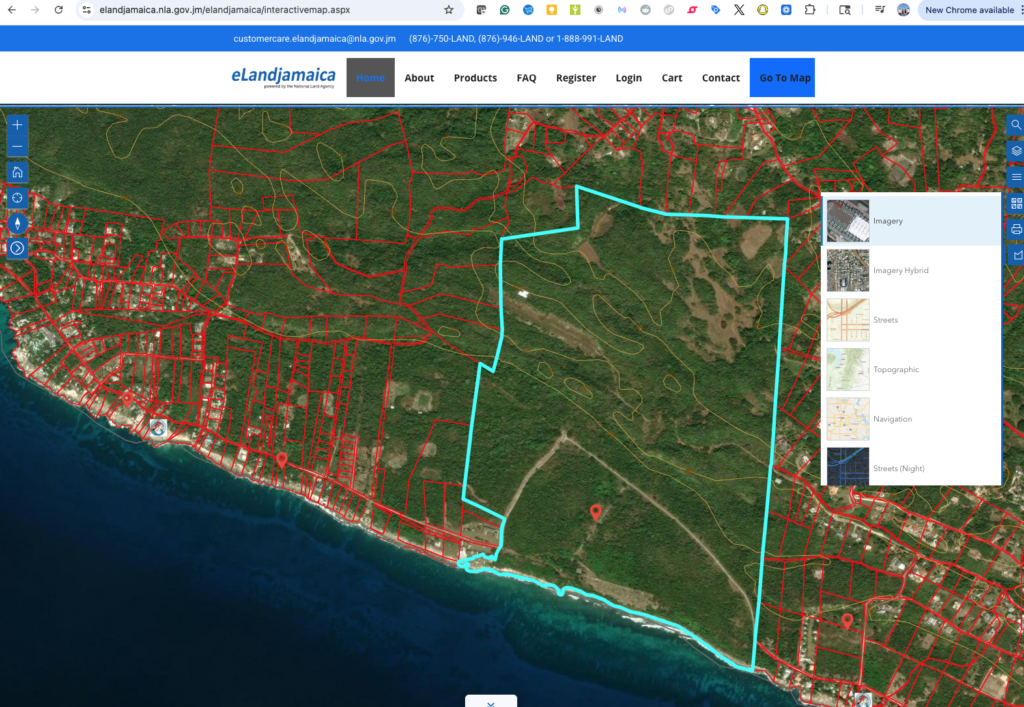Reset map orientation with compass
Viewport: 1024px width, 707px height.
pyautogui.click(x=17, y=223)
